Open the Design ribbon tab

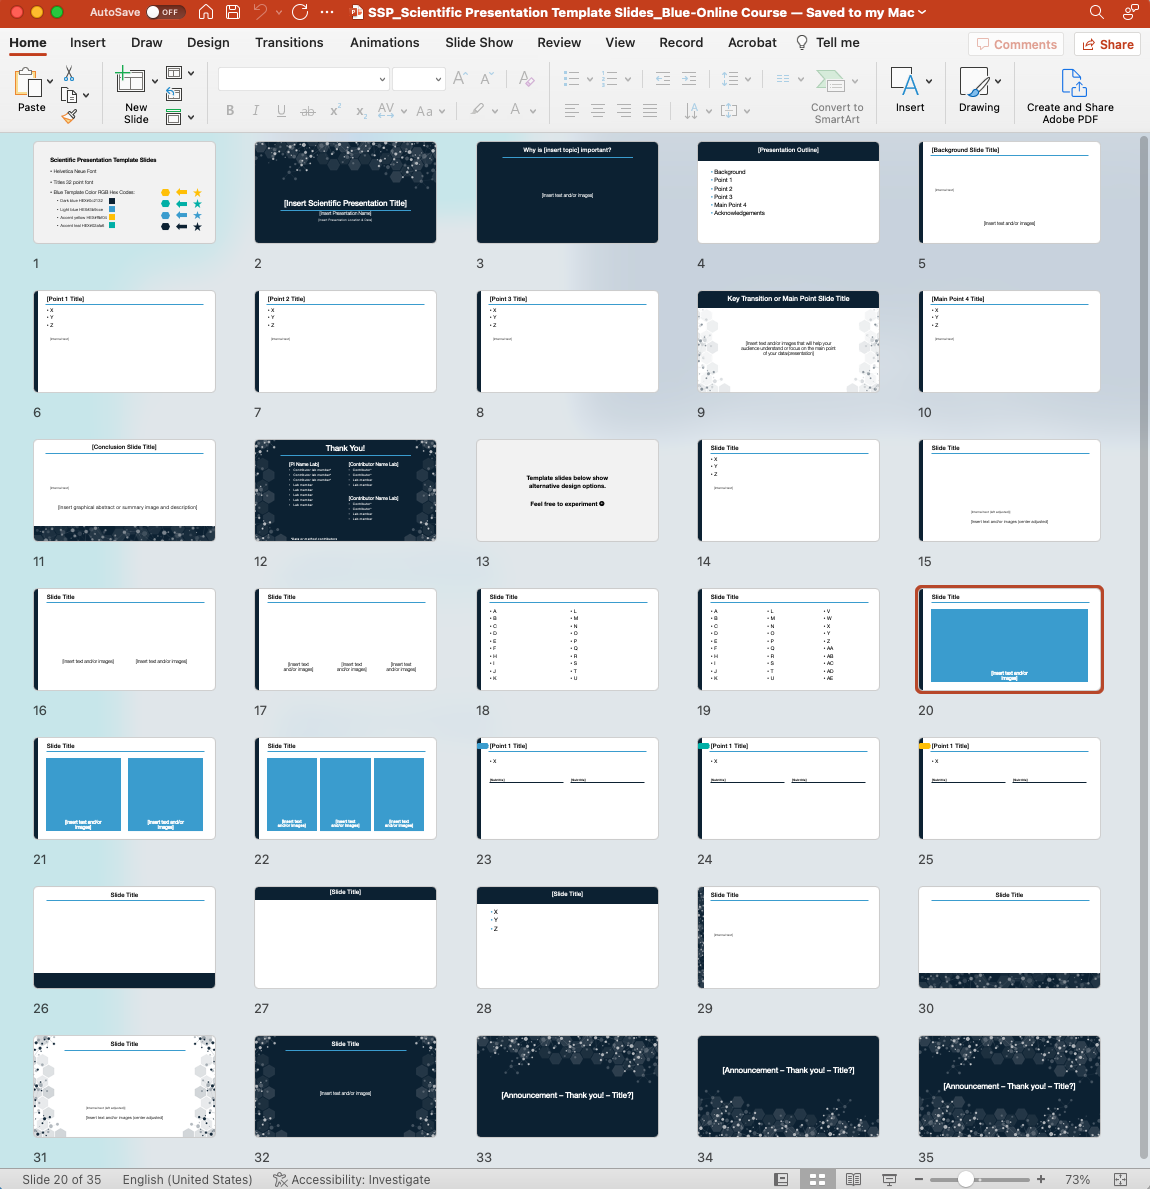coord(208,42)
